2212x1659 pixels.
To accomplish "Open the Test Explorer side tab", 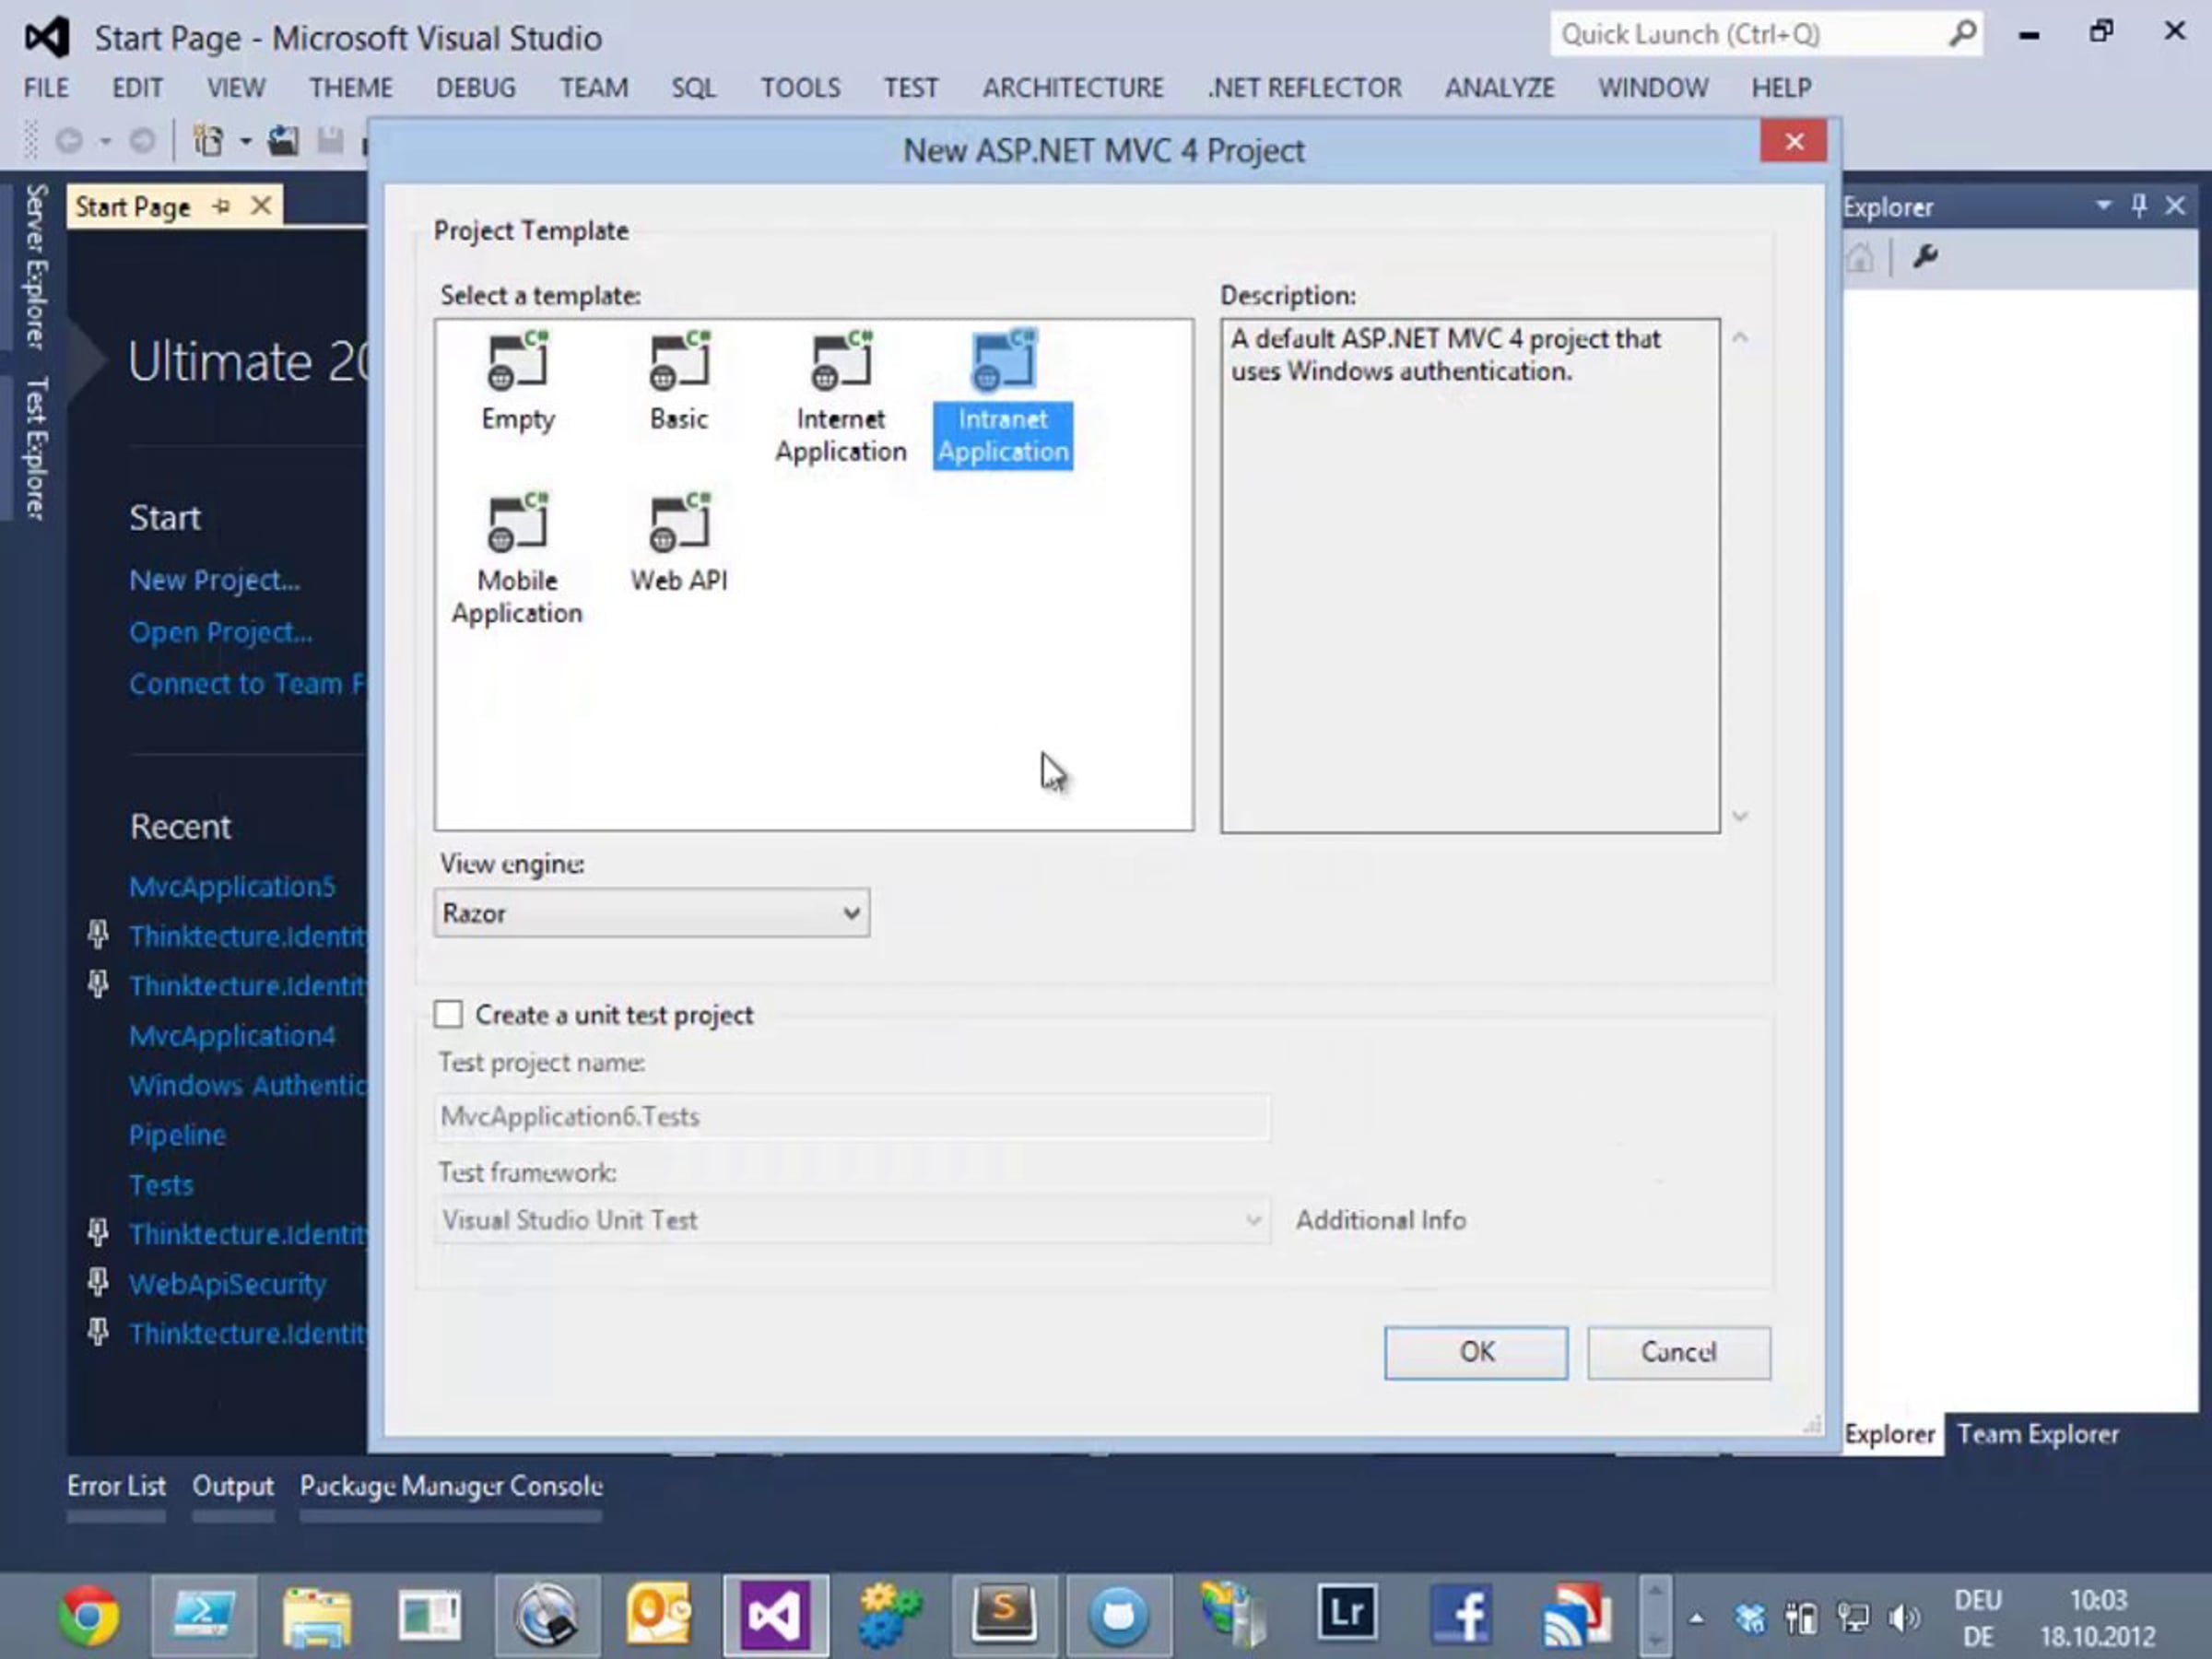I will pyautogui.click(x=36, y=448).
